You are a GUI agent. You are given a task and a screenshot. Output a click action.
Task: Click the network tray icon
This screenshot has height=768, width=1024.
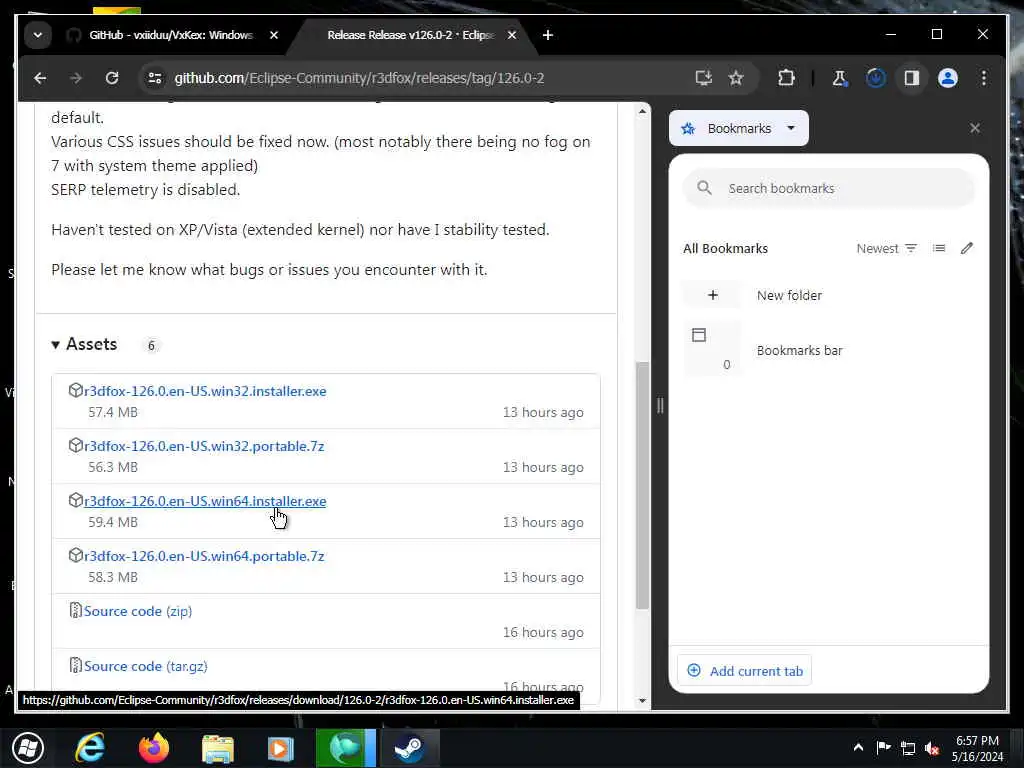908,748
